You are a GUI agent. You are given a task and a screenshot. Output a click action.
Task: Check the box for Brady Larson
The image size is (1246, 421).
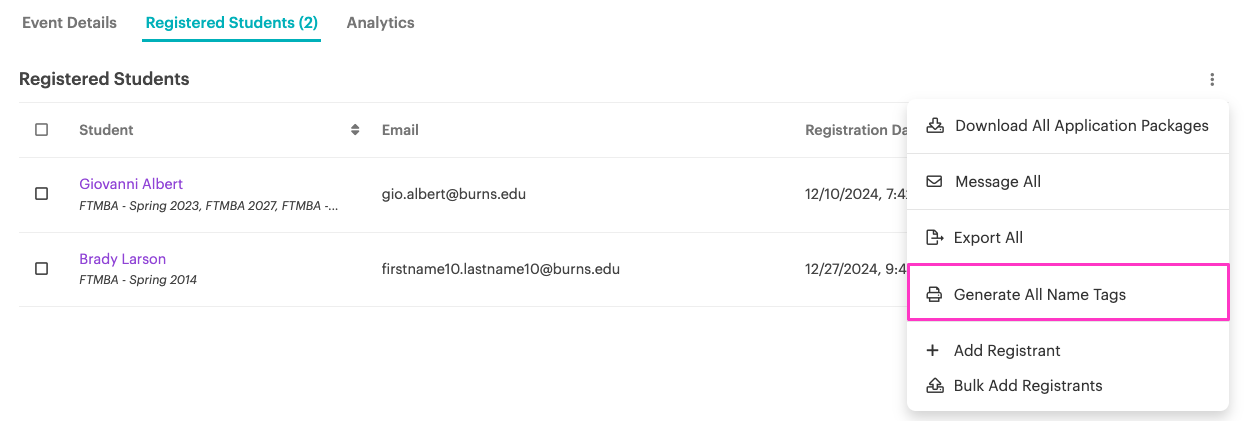click(x=41, y=269)
